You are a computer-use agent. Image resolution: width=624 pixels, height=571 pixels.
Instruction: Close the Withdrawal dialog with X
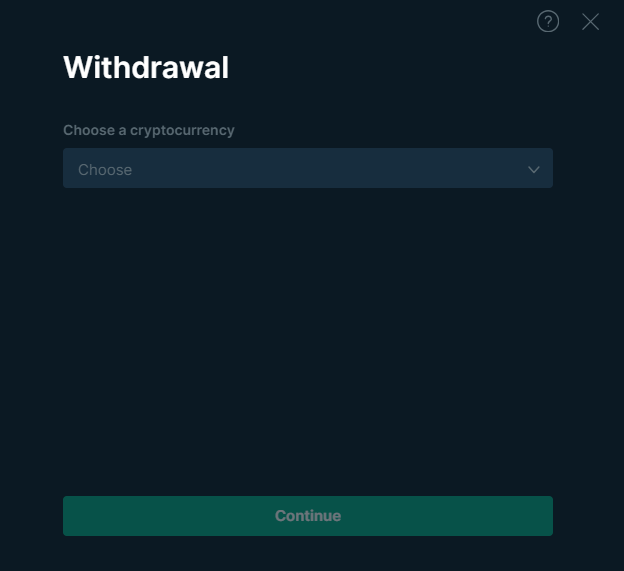(591, 21)
